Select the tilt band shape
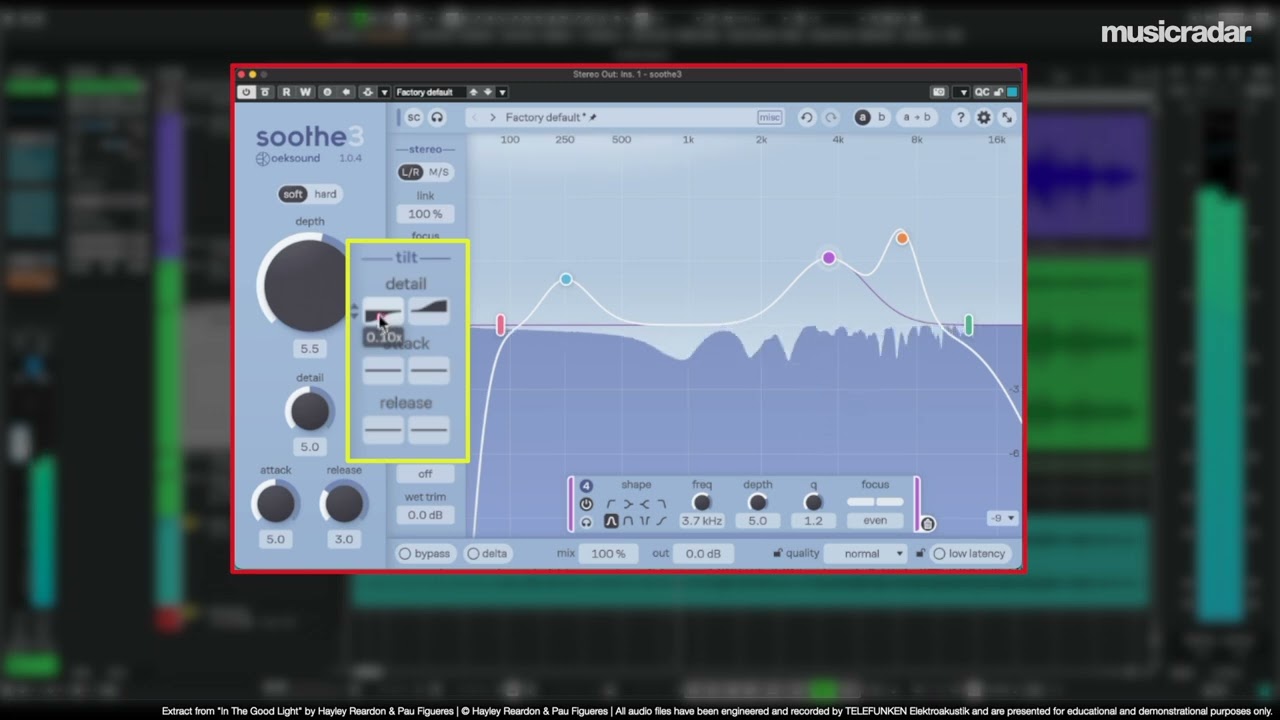 (661, 522)
